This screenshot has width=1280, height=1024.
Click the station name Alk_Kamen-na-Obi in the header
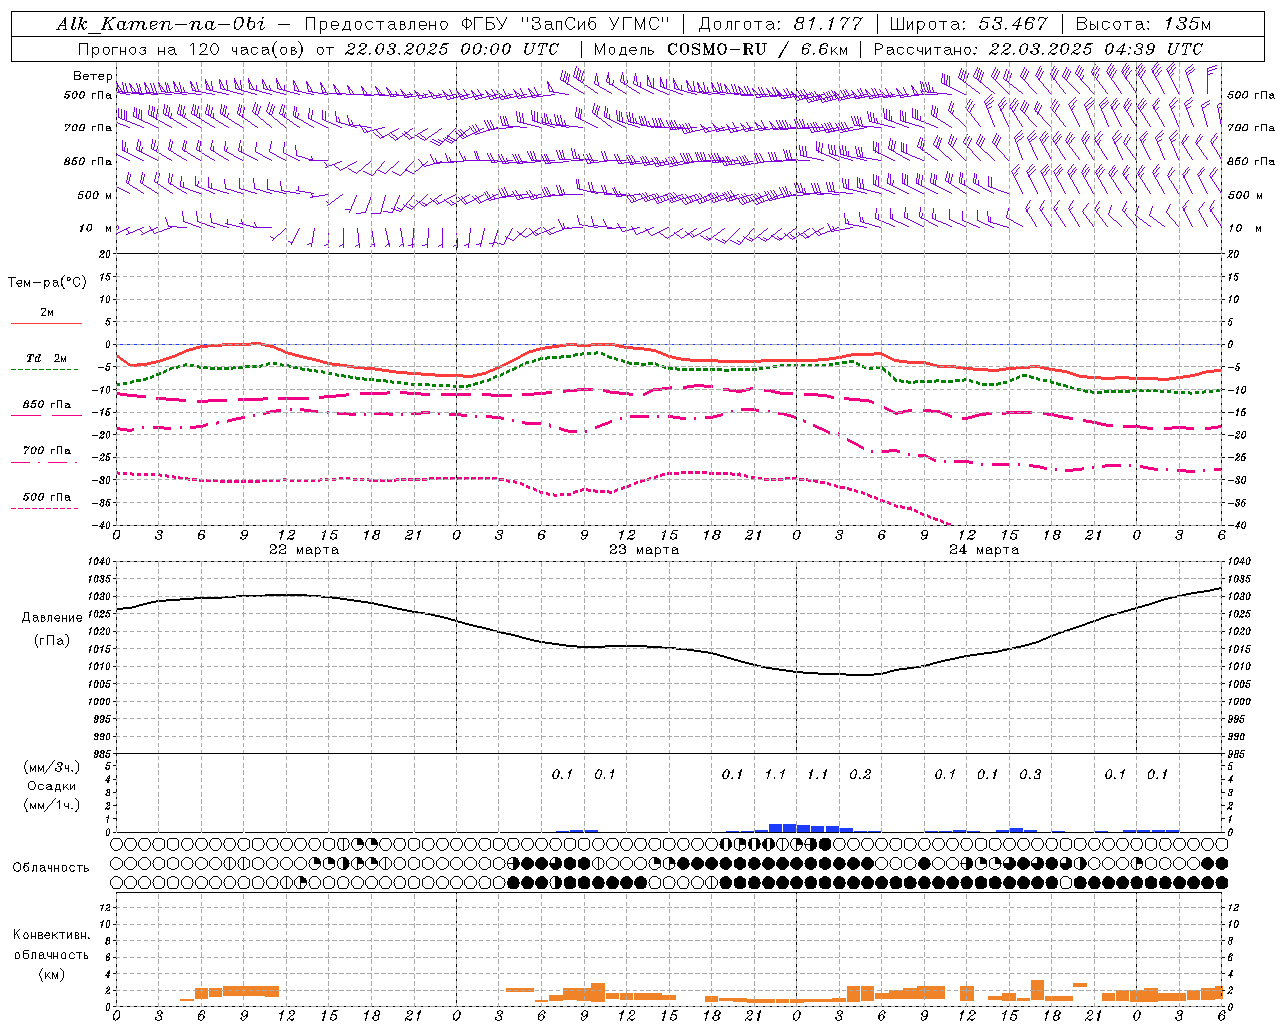(x=161, y=24)
